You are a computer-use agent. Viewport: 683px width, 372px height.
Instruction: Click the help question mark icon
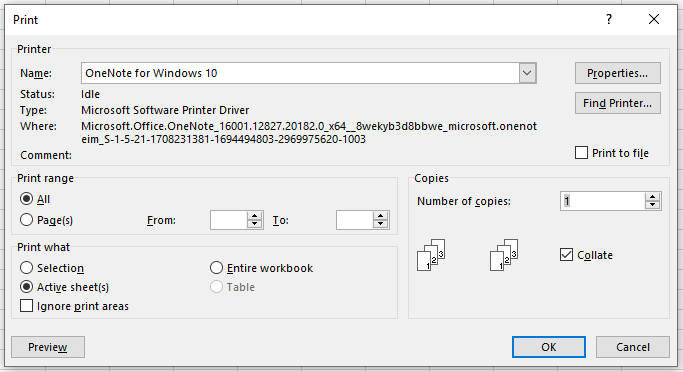point(609,19)
